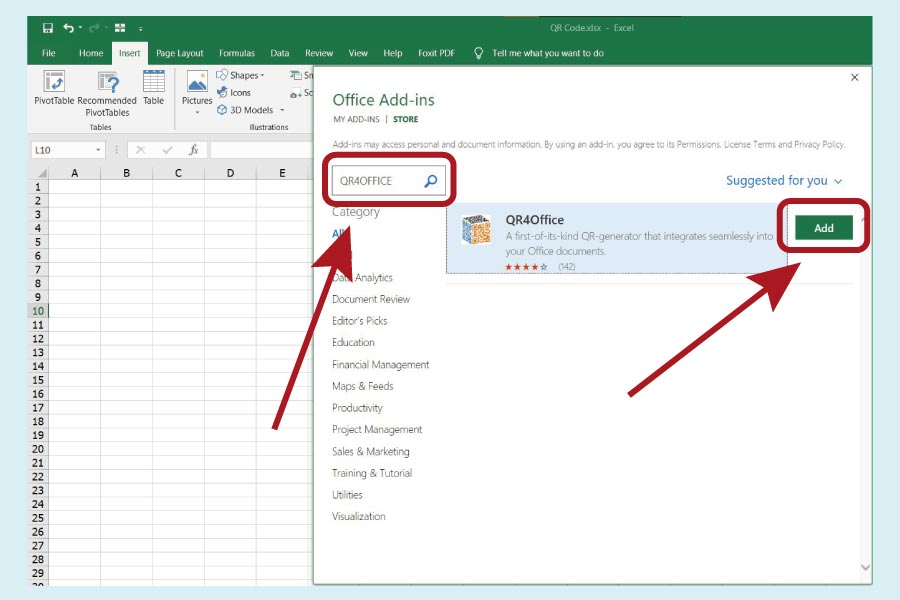This screenshot has height=600, width=900.
Task: Switch to MY ADD-INS tab
Action: pyautogui.click(x=356, y=119)
